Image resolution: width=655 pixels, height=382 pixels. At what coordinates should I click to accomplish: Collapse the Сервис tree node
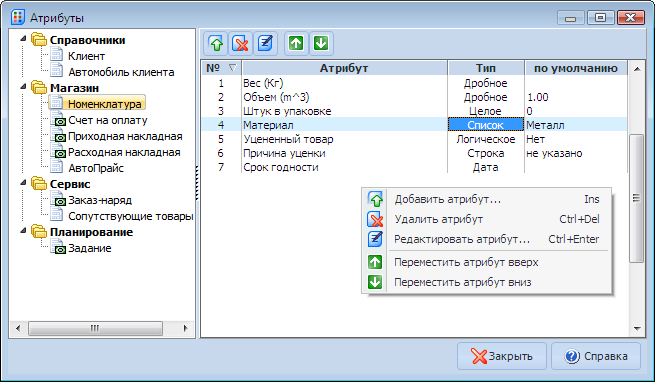23,182
